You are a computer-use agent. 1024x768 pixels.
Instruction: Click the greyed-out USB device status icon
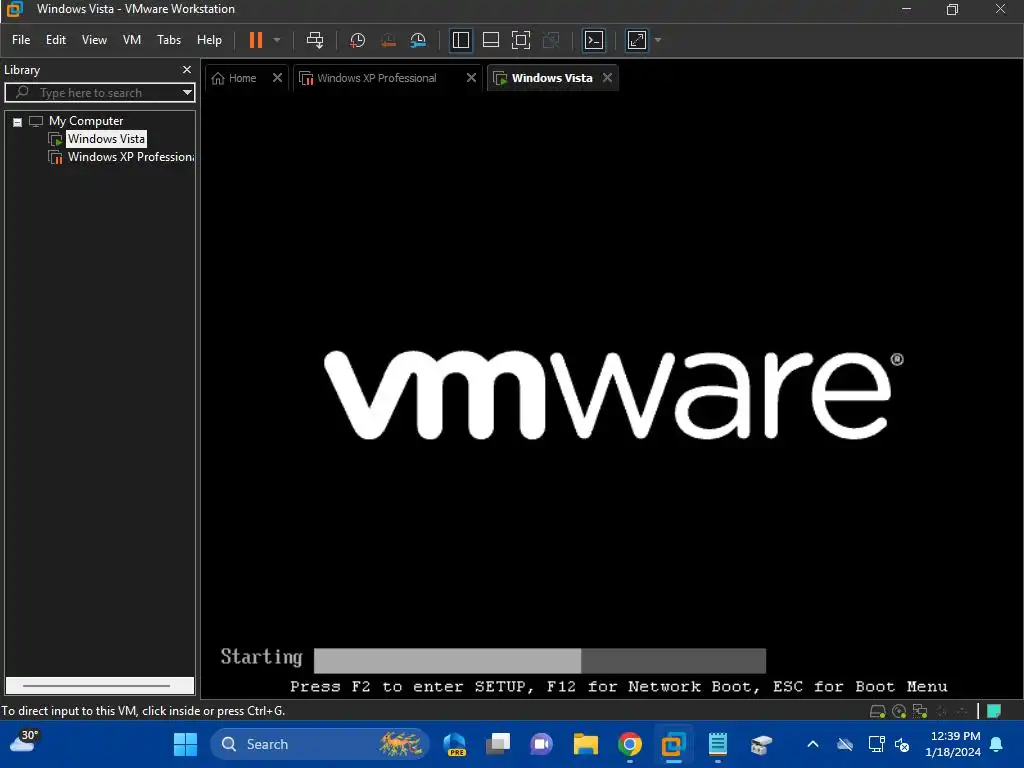(x=942, y=711)
